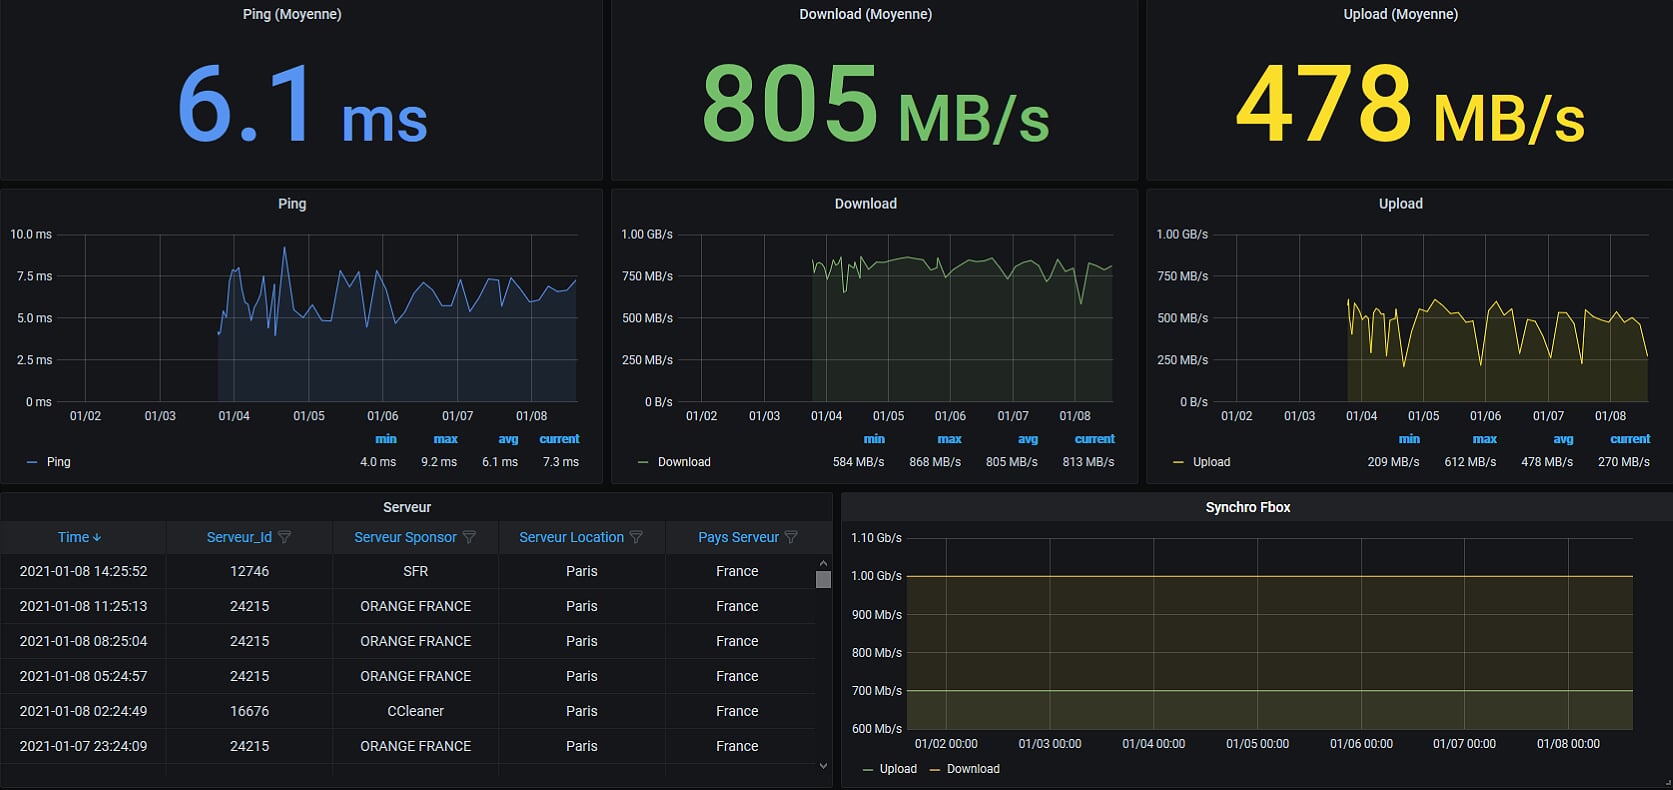Filter the Serveur_Id column

click(x=285, y=538)
